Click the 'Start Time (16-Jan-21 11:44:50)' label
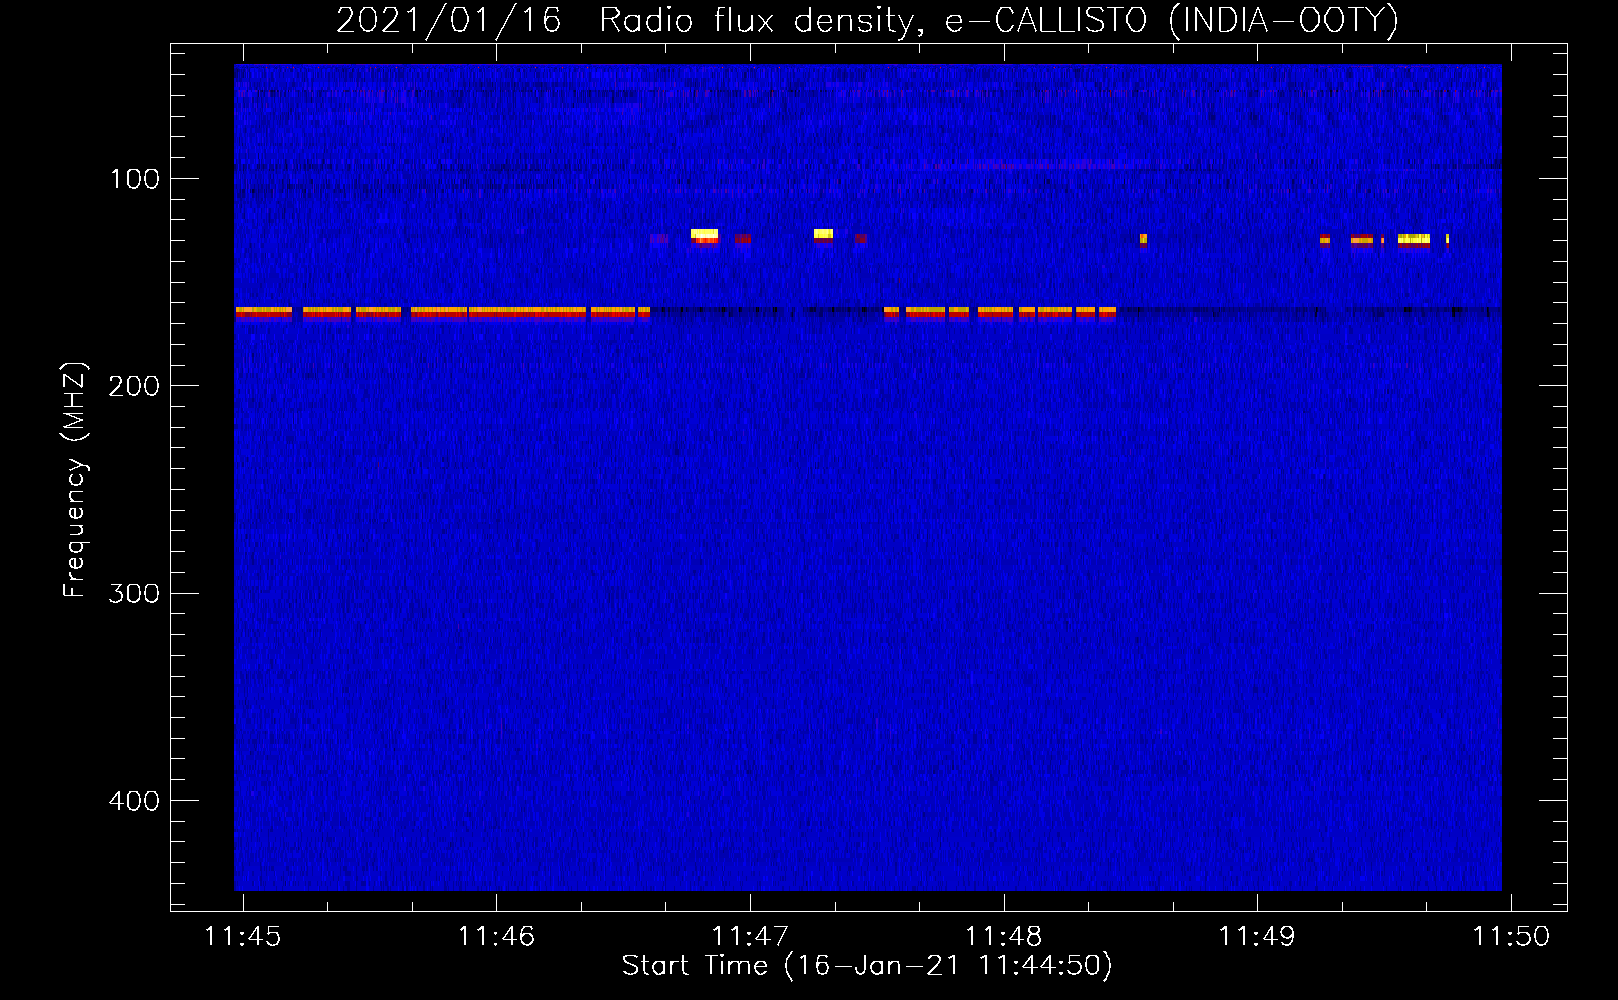The width and height of the screenshot is (1618, 1000). 867,966
